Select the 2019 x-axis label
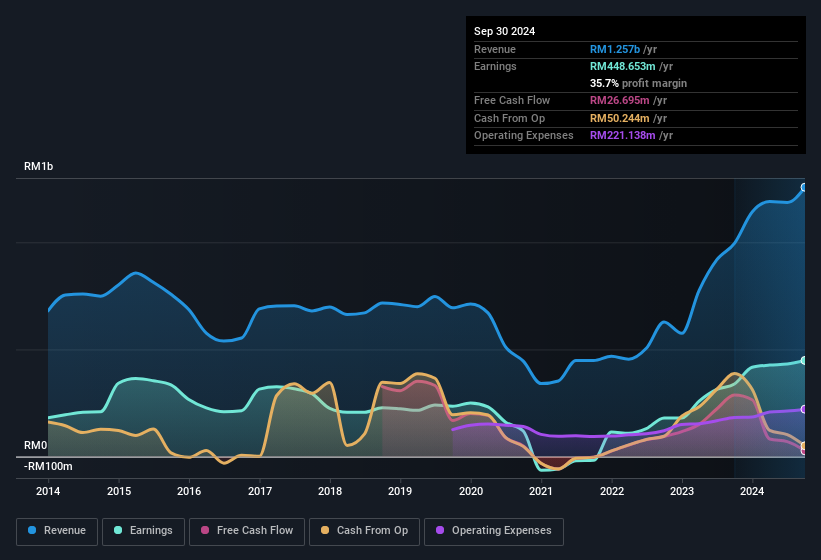 [400, 491]
